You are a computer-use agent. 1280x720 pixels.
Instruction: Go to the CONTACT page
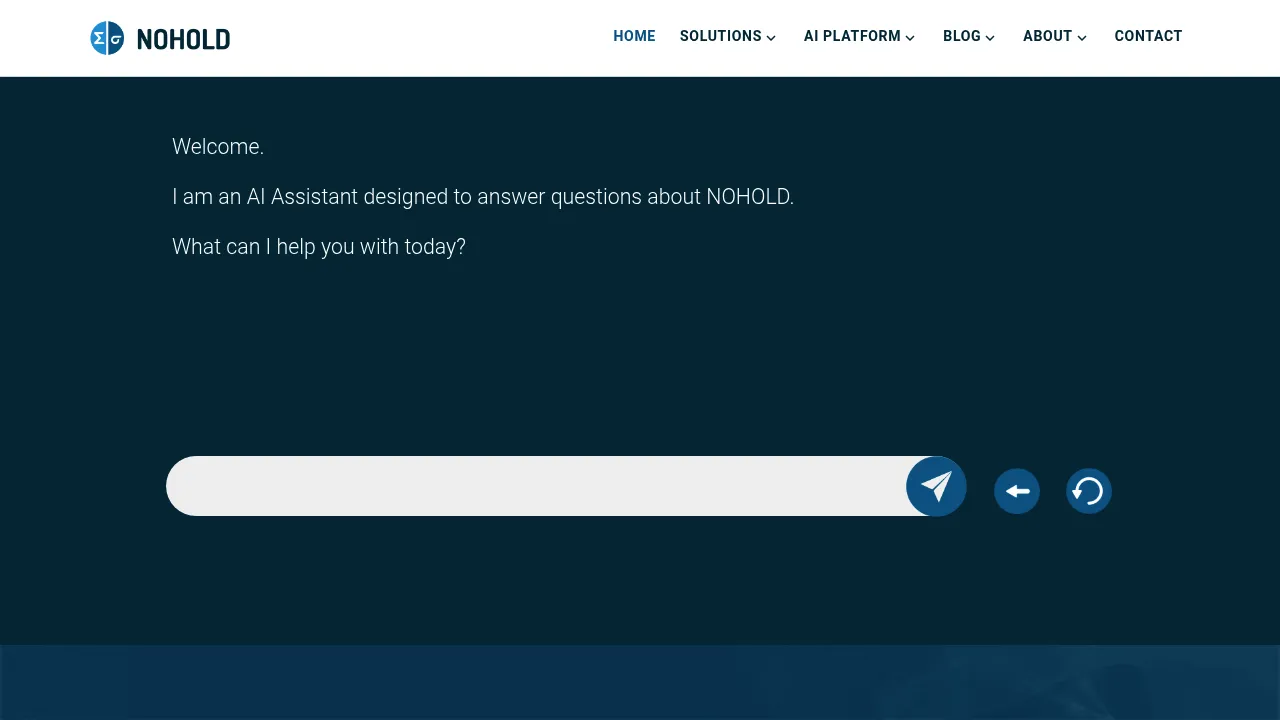[x=1148, y=36]
